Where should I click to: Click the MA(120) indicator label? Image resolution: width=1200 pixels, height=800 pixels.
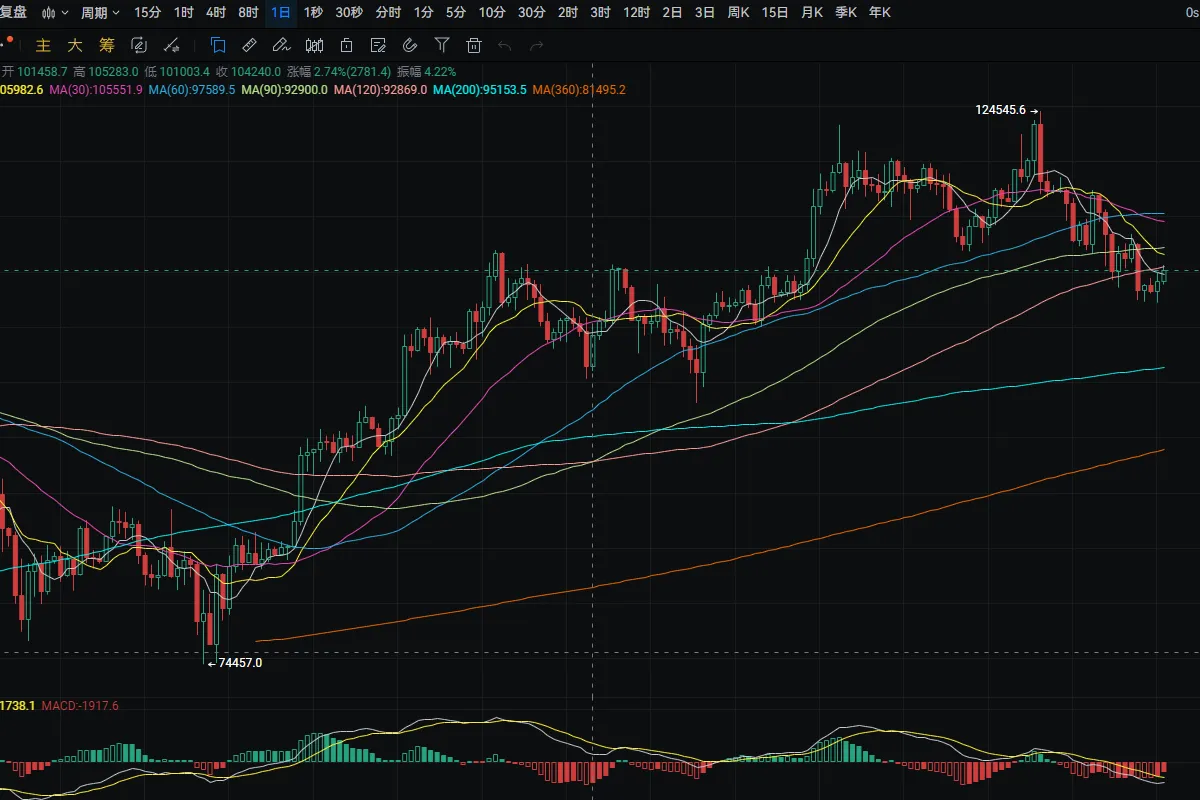[x=381, y=90]
